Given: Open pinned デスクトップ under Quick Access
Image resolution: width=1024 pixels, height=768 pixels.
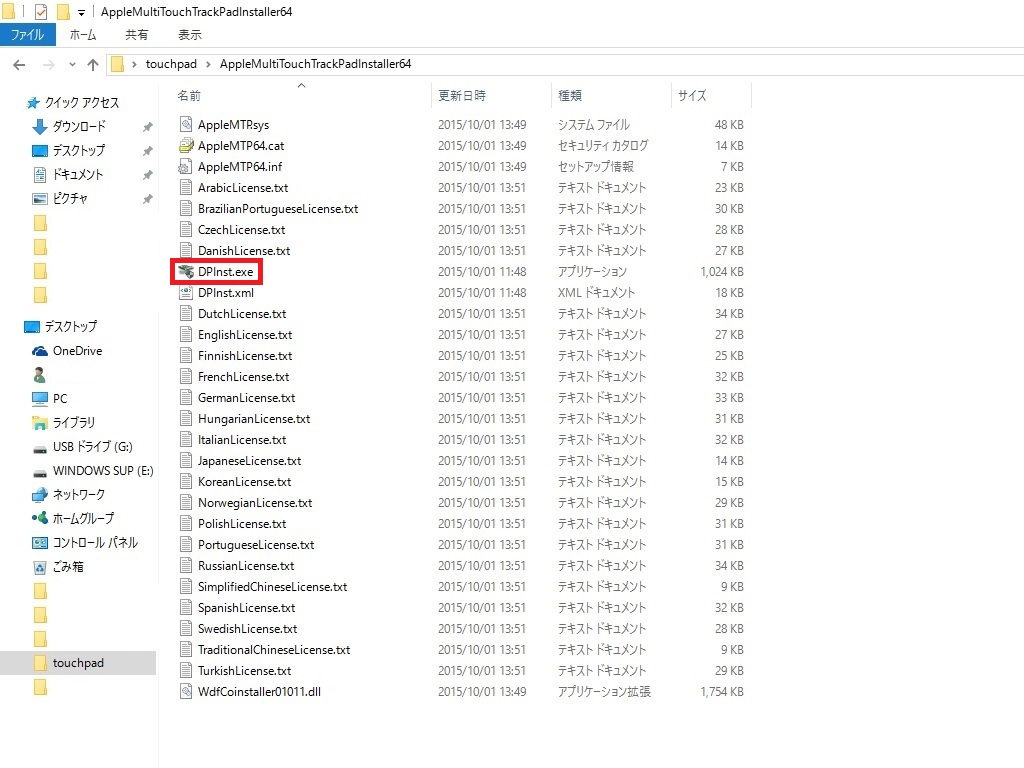Looking at the screenshot, I should 78,150.
